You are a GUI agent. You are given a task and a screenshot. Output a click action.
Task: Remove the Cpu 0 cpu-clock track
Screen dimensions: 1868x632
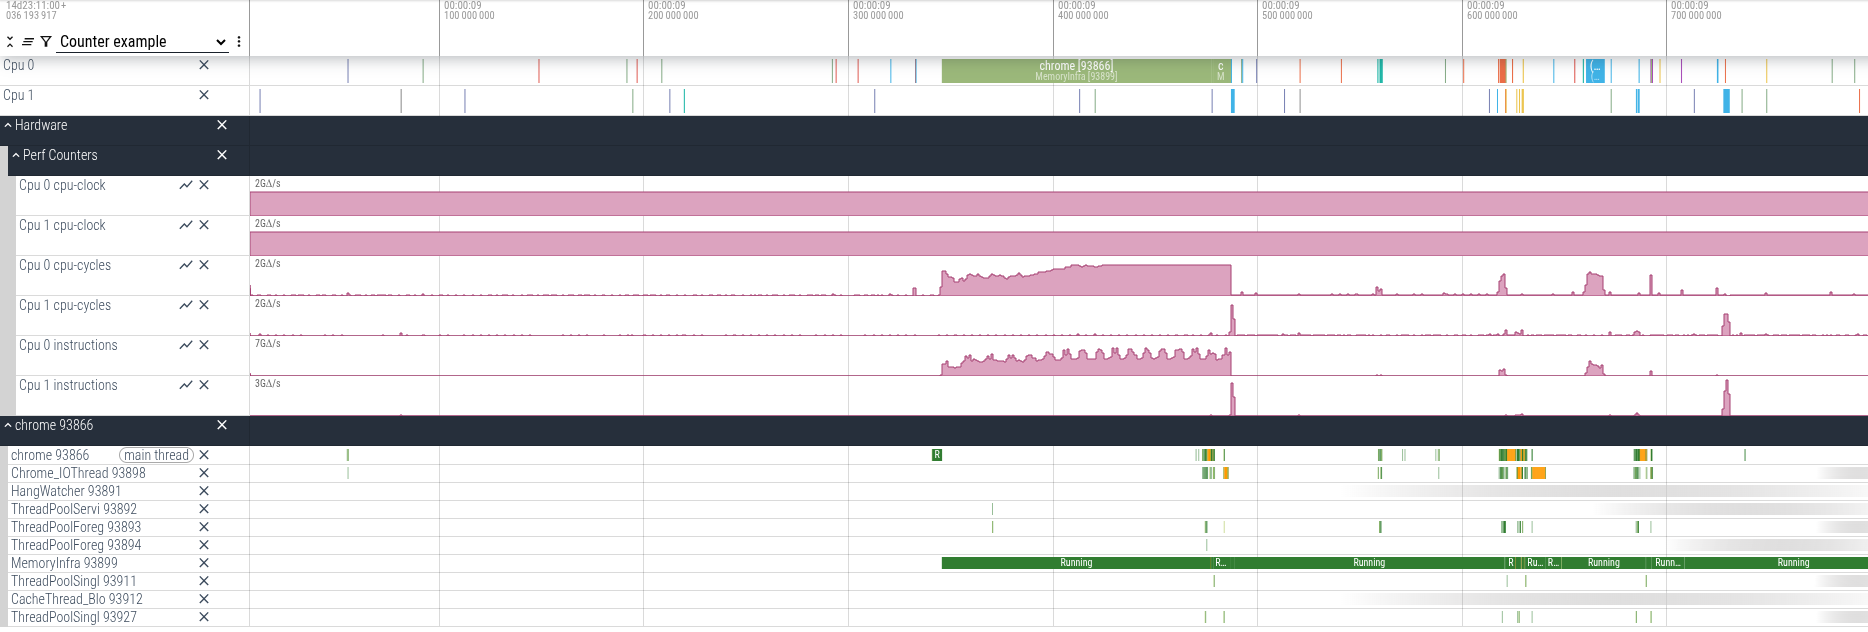point(204,185)
